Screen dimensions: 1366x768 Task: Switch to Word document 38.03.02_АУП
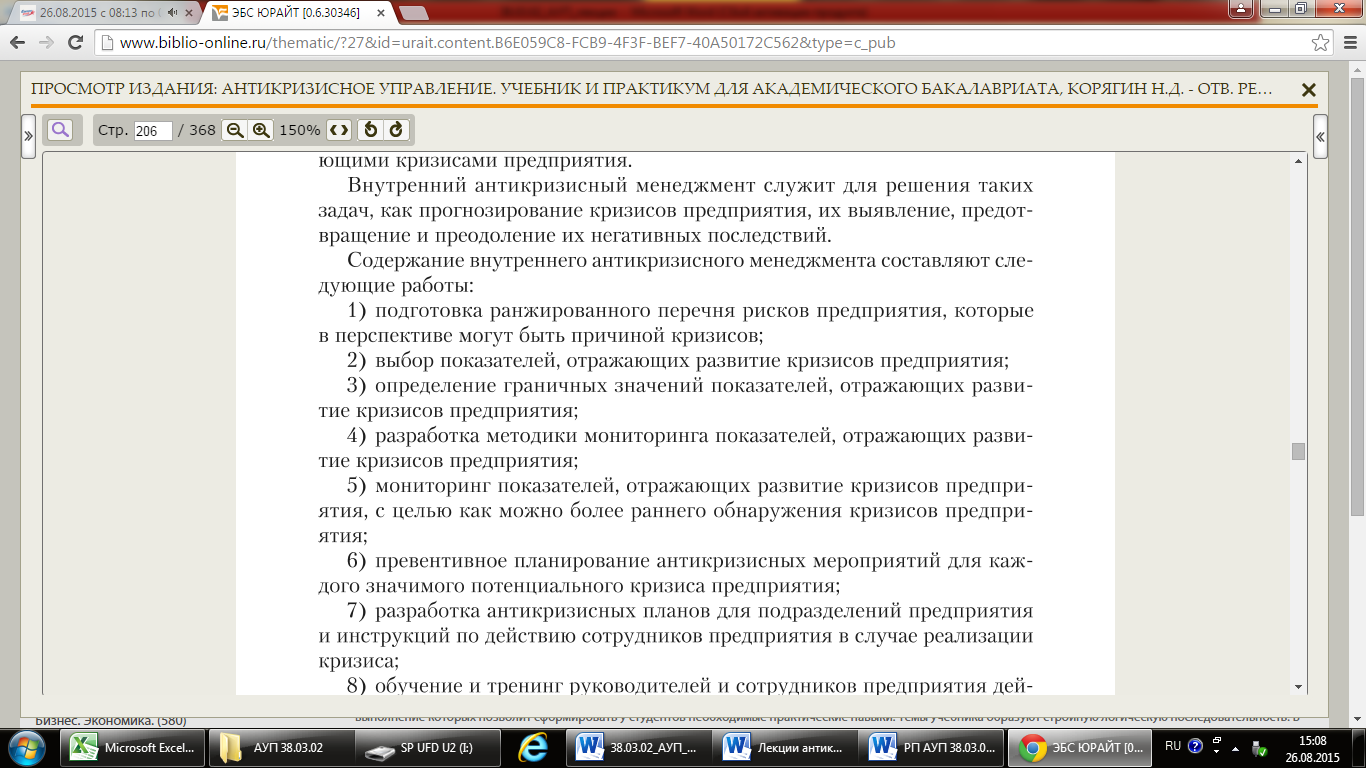coord(640,747)
